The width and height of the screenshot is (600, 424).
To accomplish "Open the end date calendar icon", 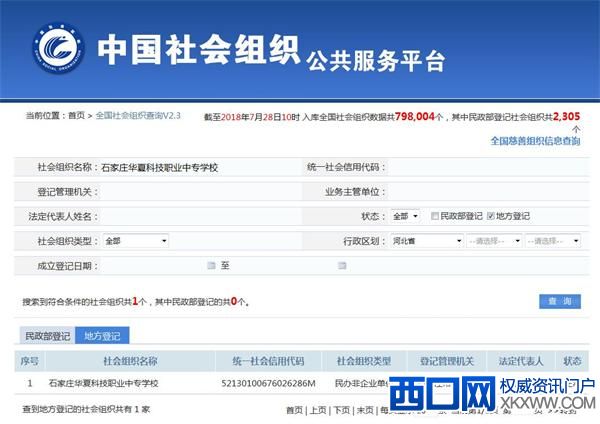I will point(342,266).
